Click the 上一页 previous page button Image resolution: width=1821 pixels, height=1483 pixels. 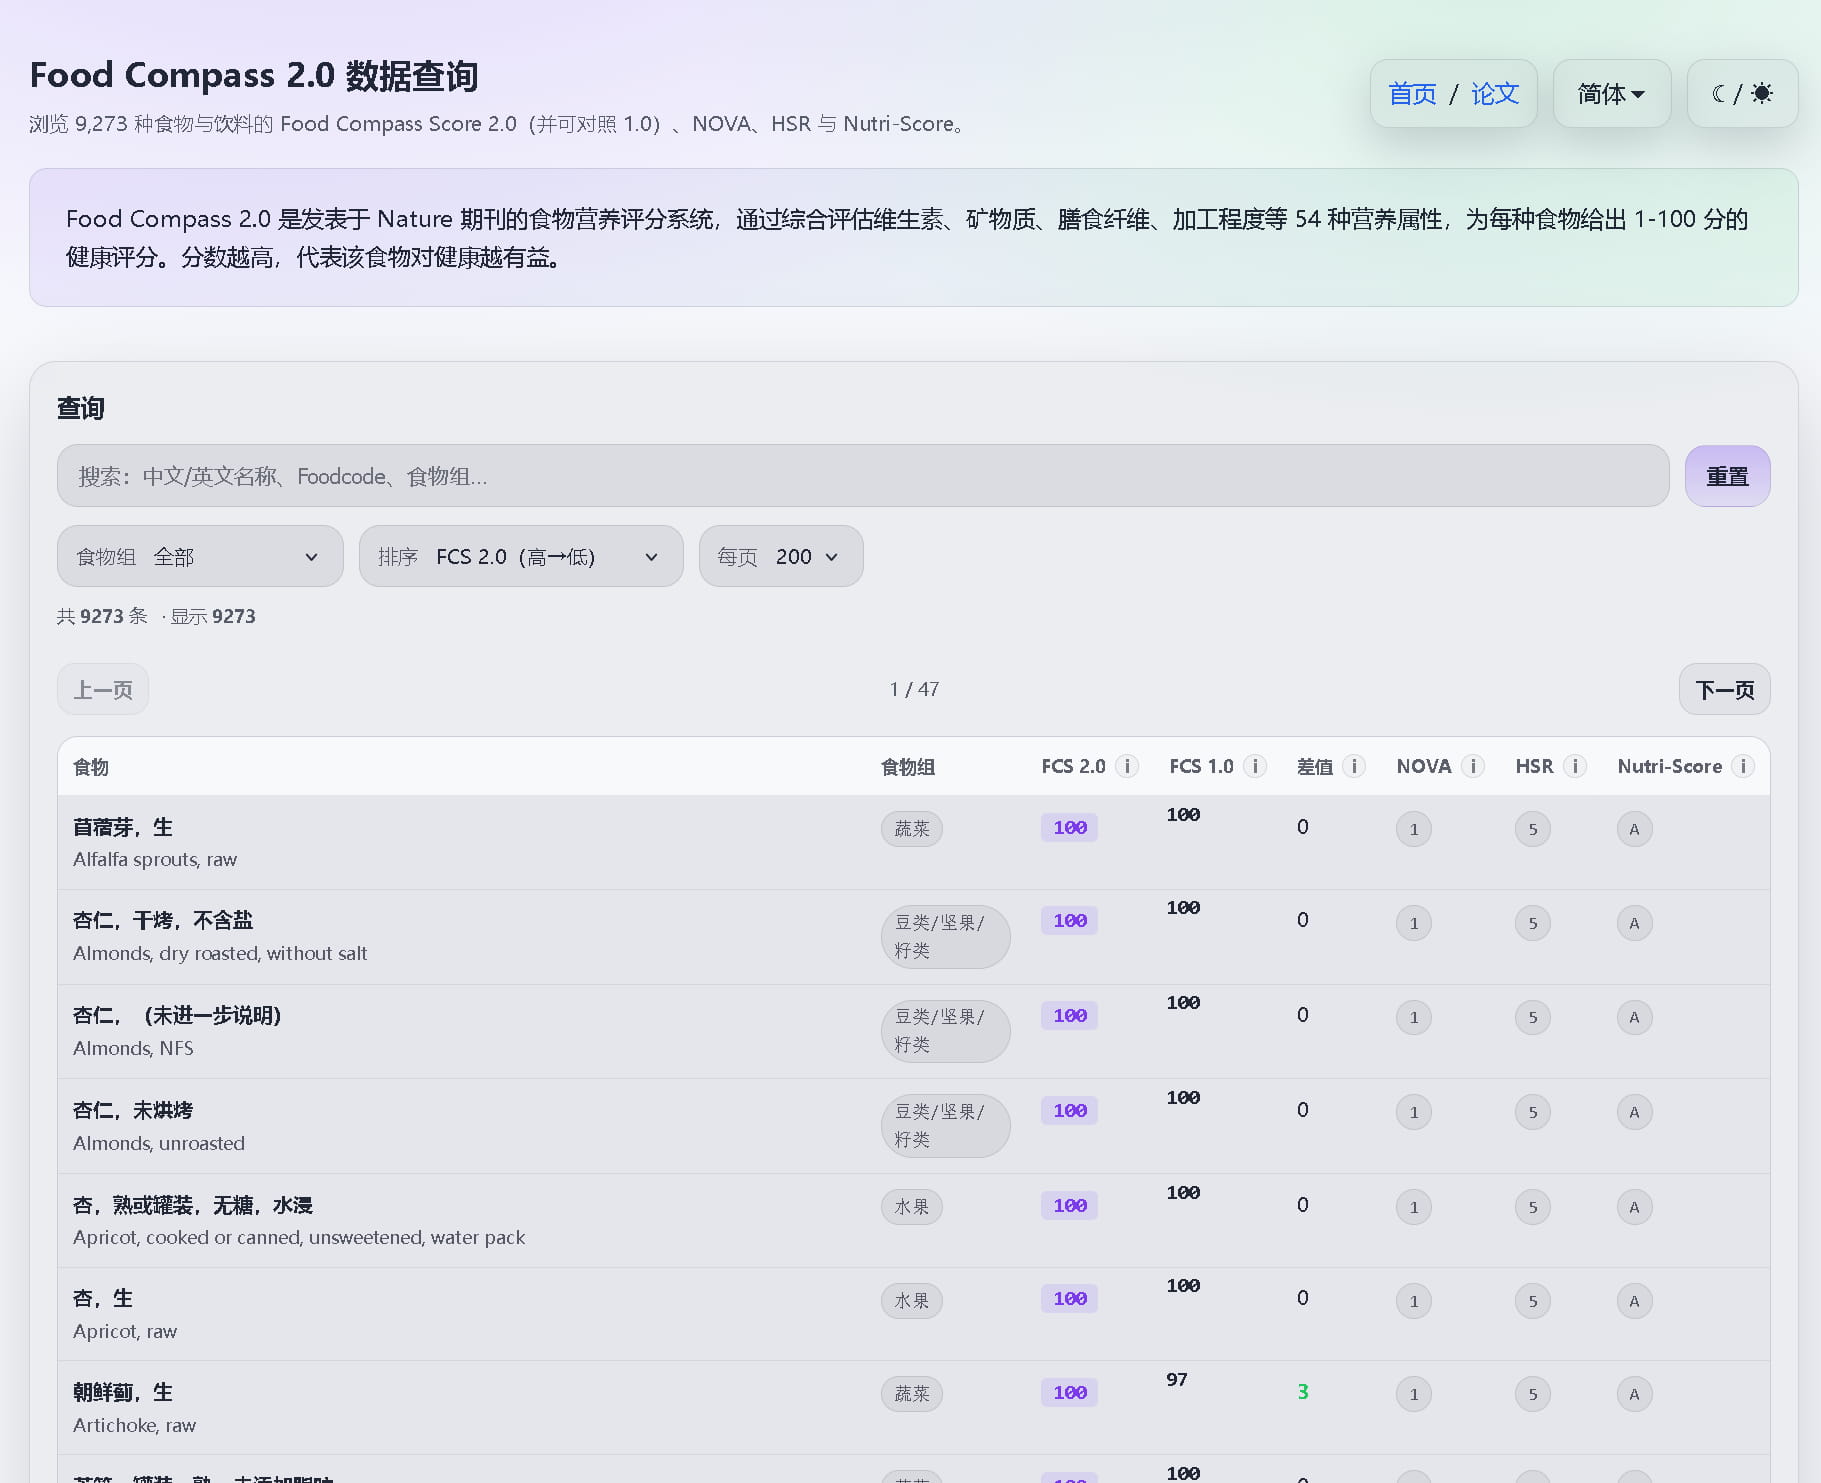(103, 689)
